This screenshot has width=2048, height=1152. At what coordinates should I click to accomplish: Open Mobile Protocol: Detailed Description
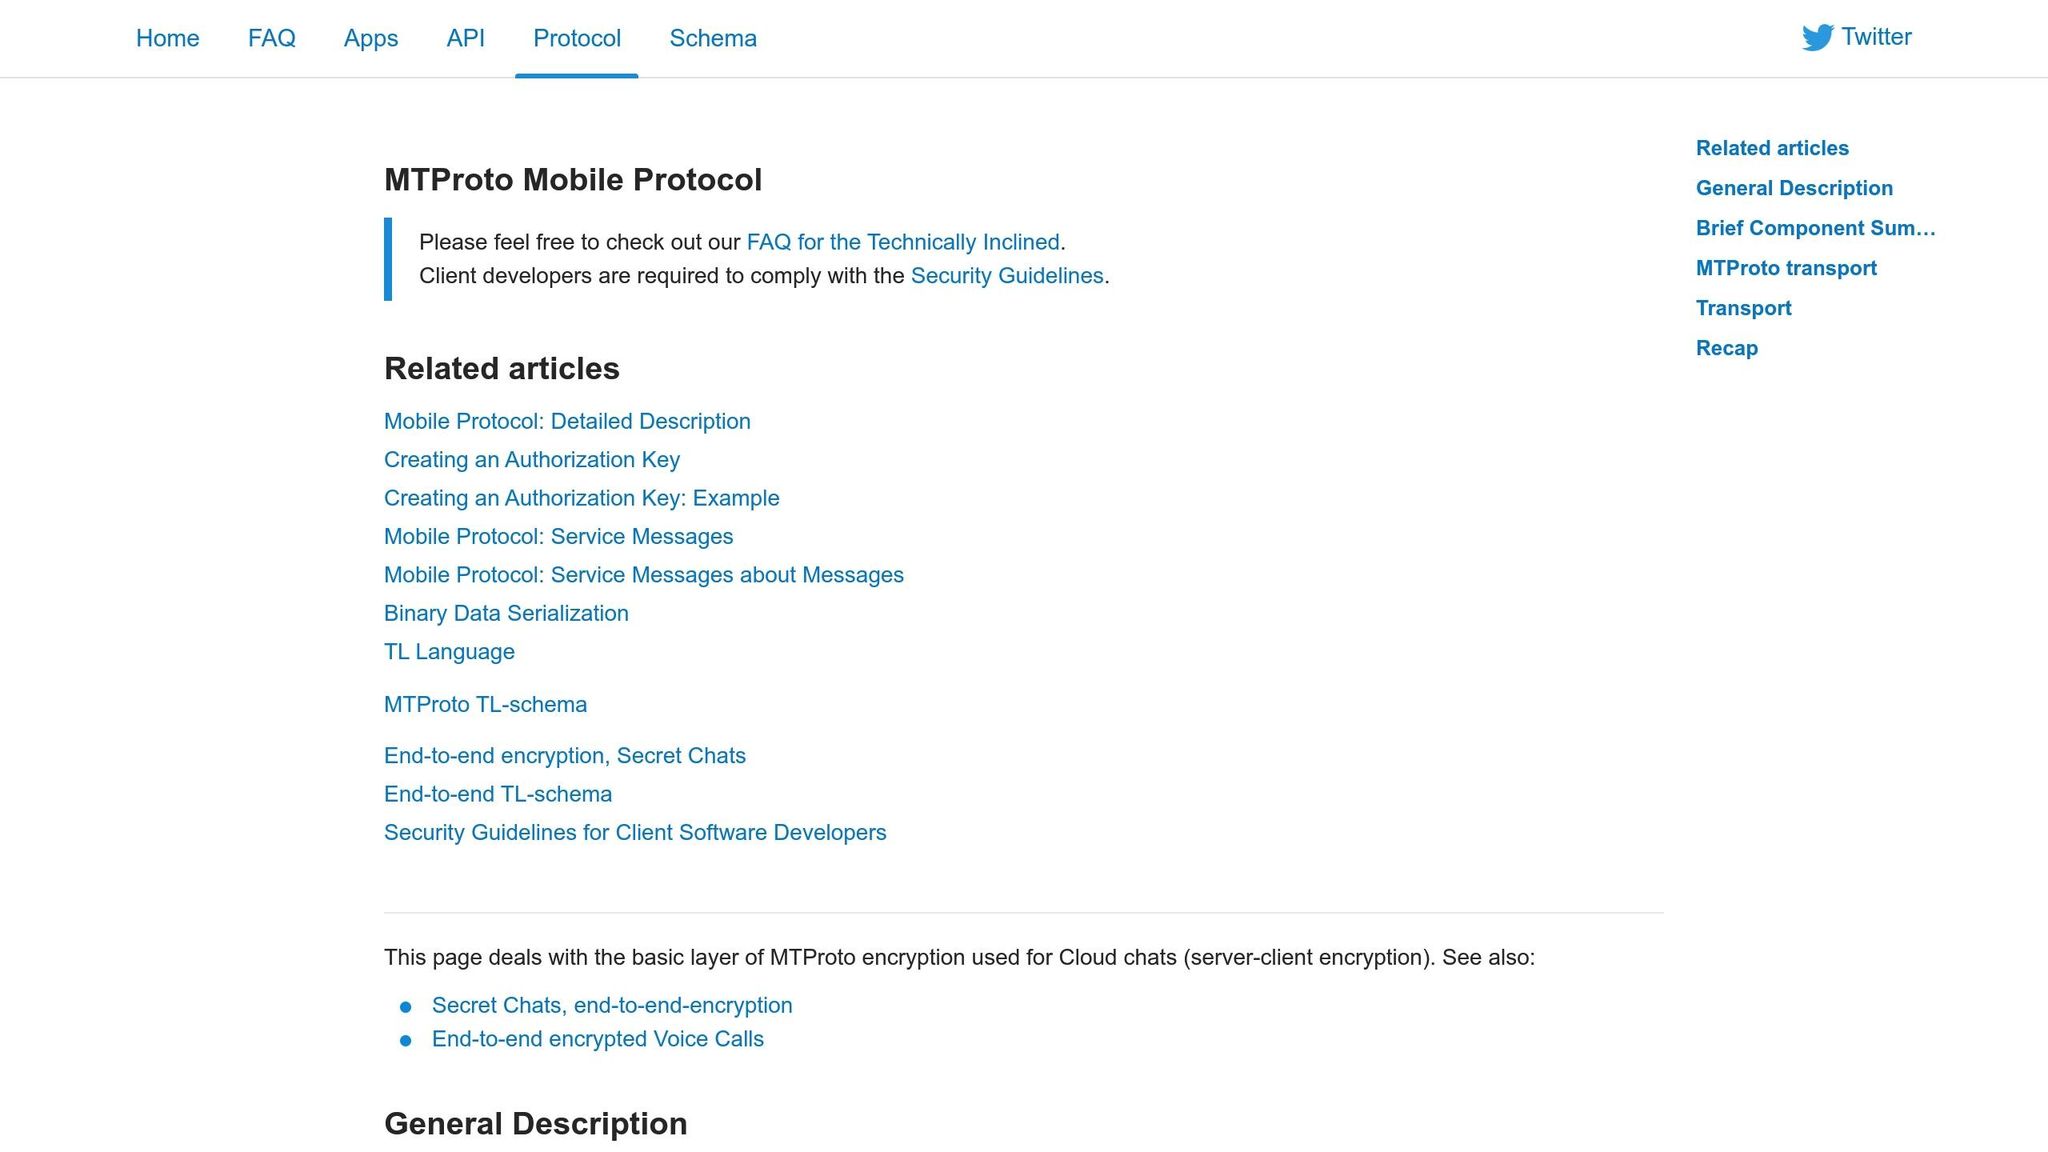(567, 421)
